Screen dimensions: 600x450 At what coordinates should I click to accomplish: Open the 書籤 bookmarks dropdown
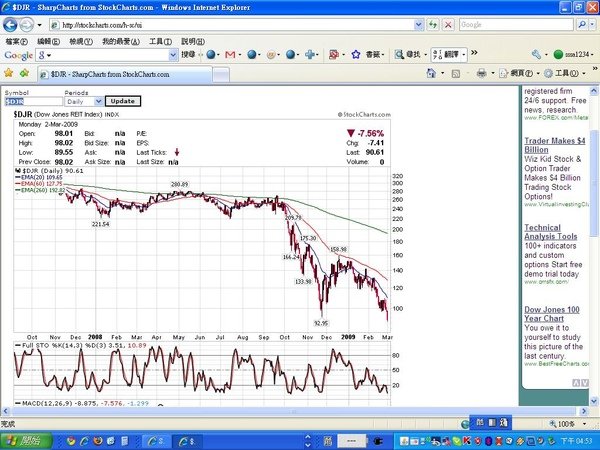tap(375, 55)
